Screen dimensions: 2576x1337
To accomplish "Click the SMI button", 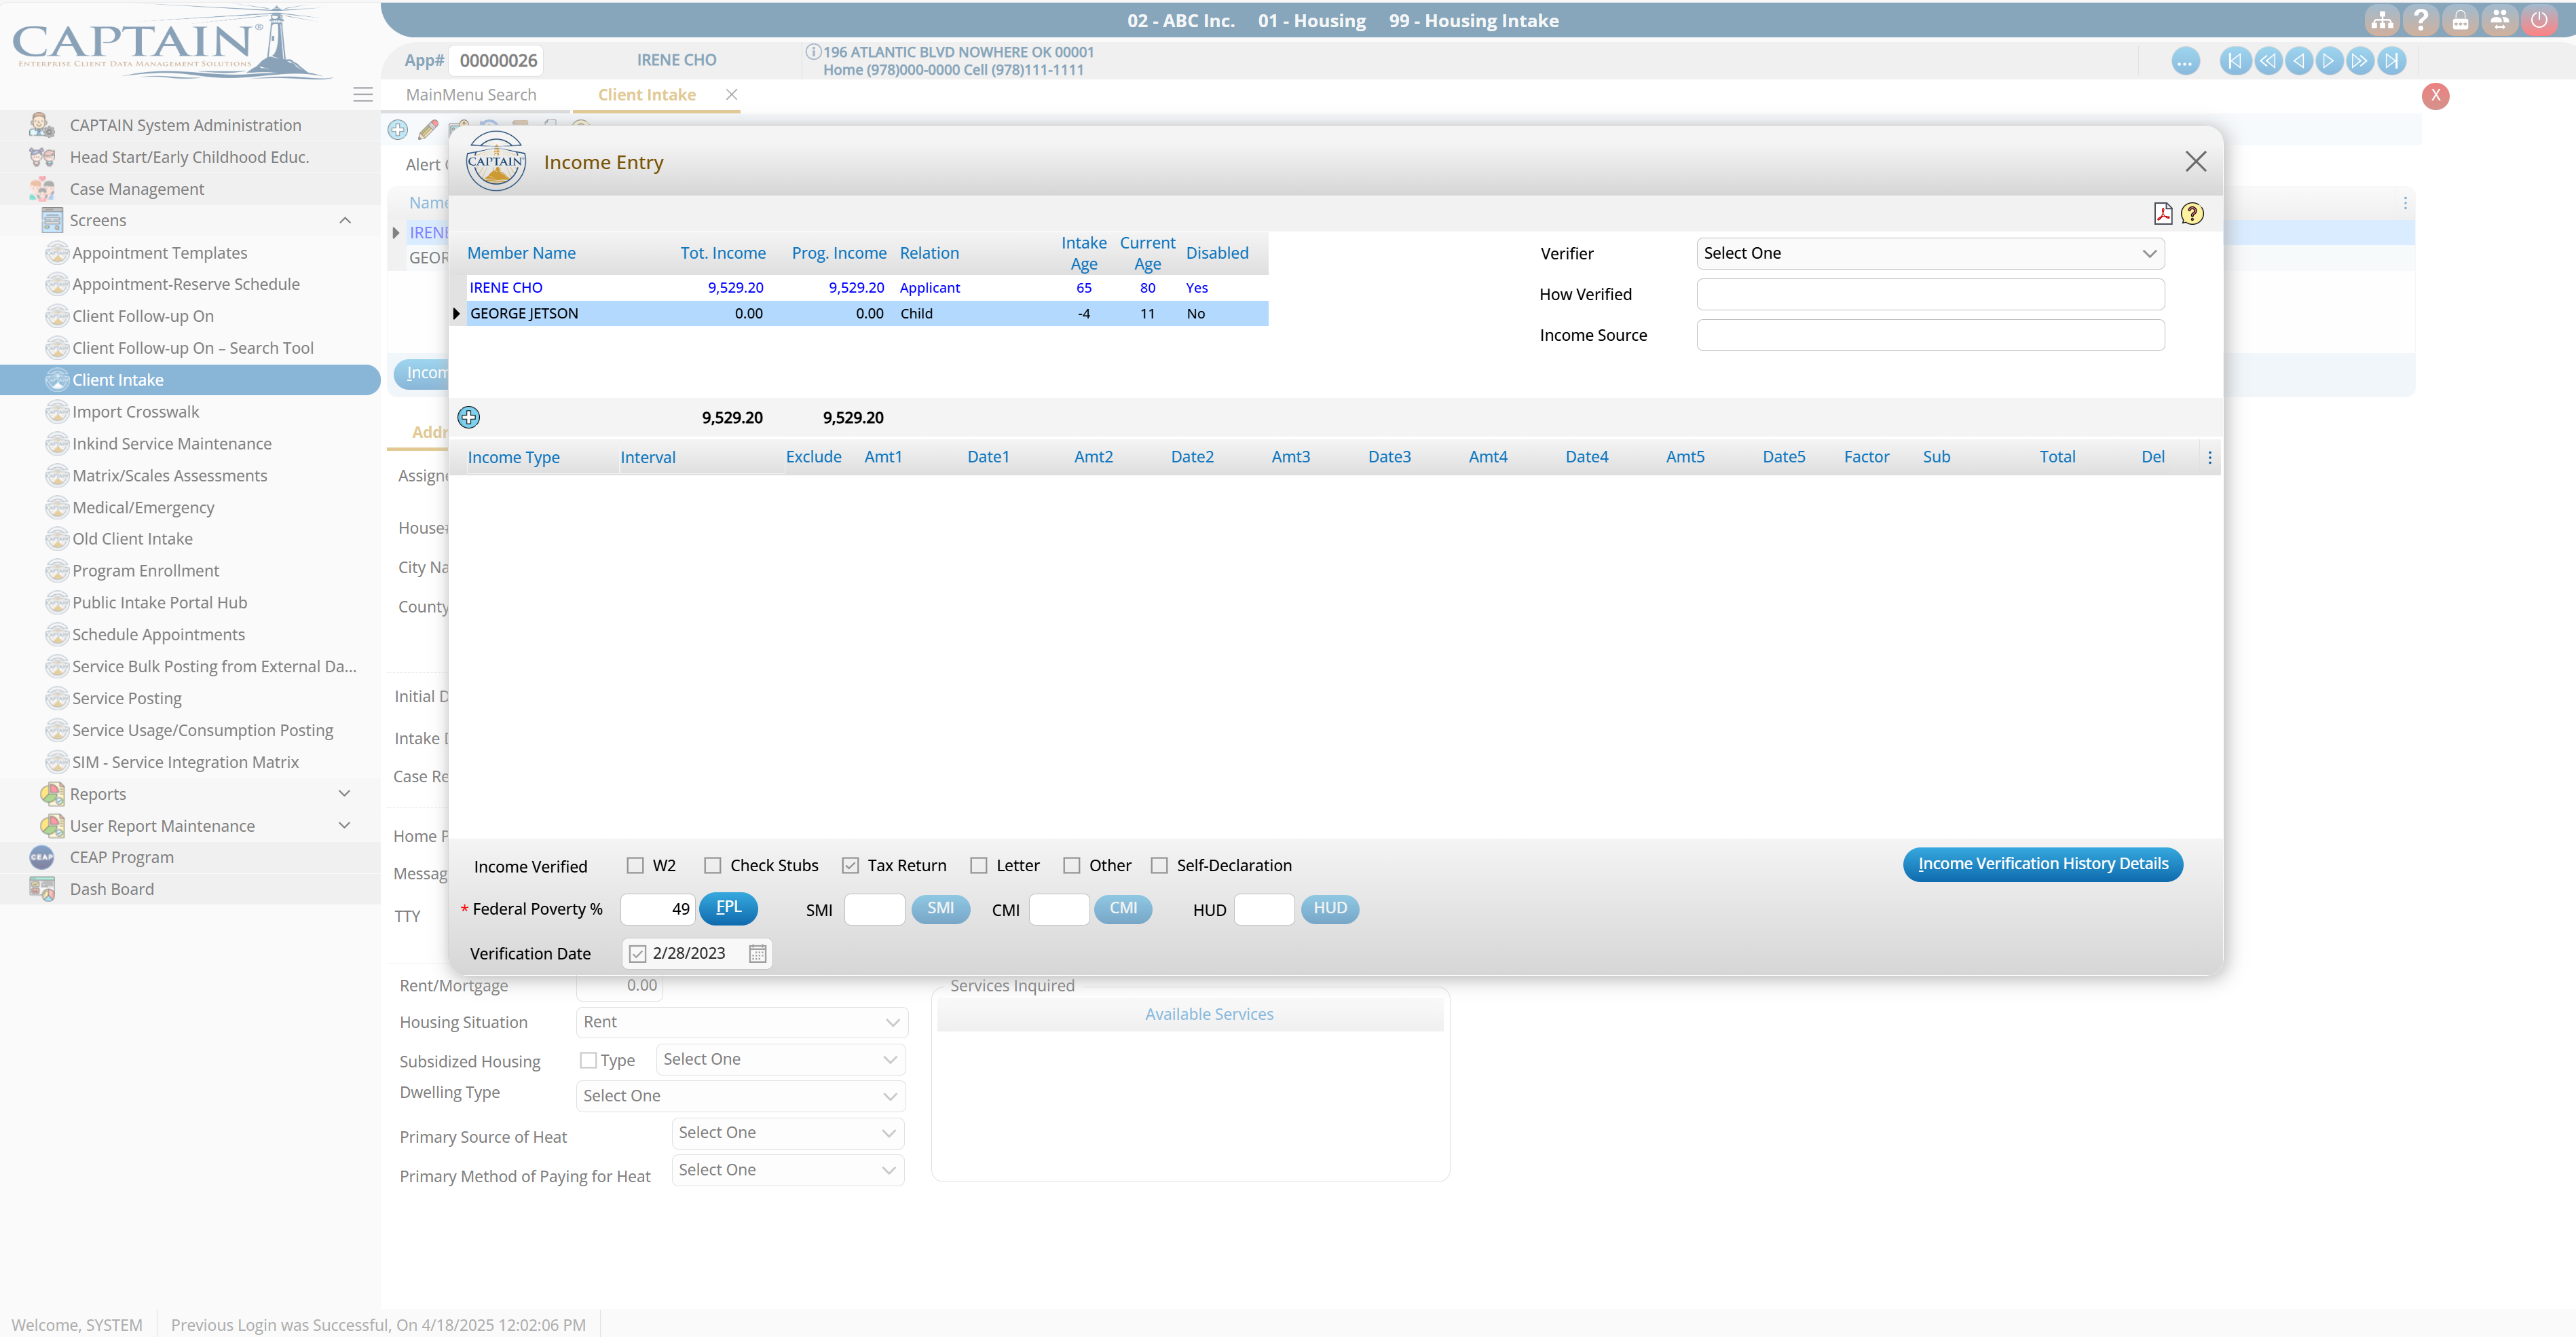I will [x=940, y=909].
